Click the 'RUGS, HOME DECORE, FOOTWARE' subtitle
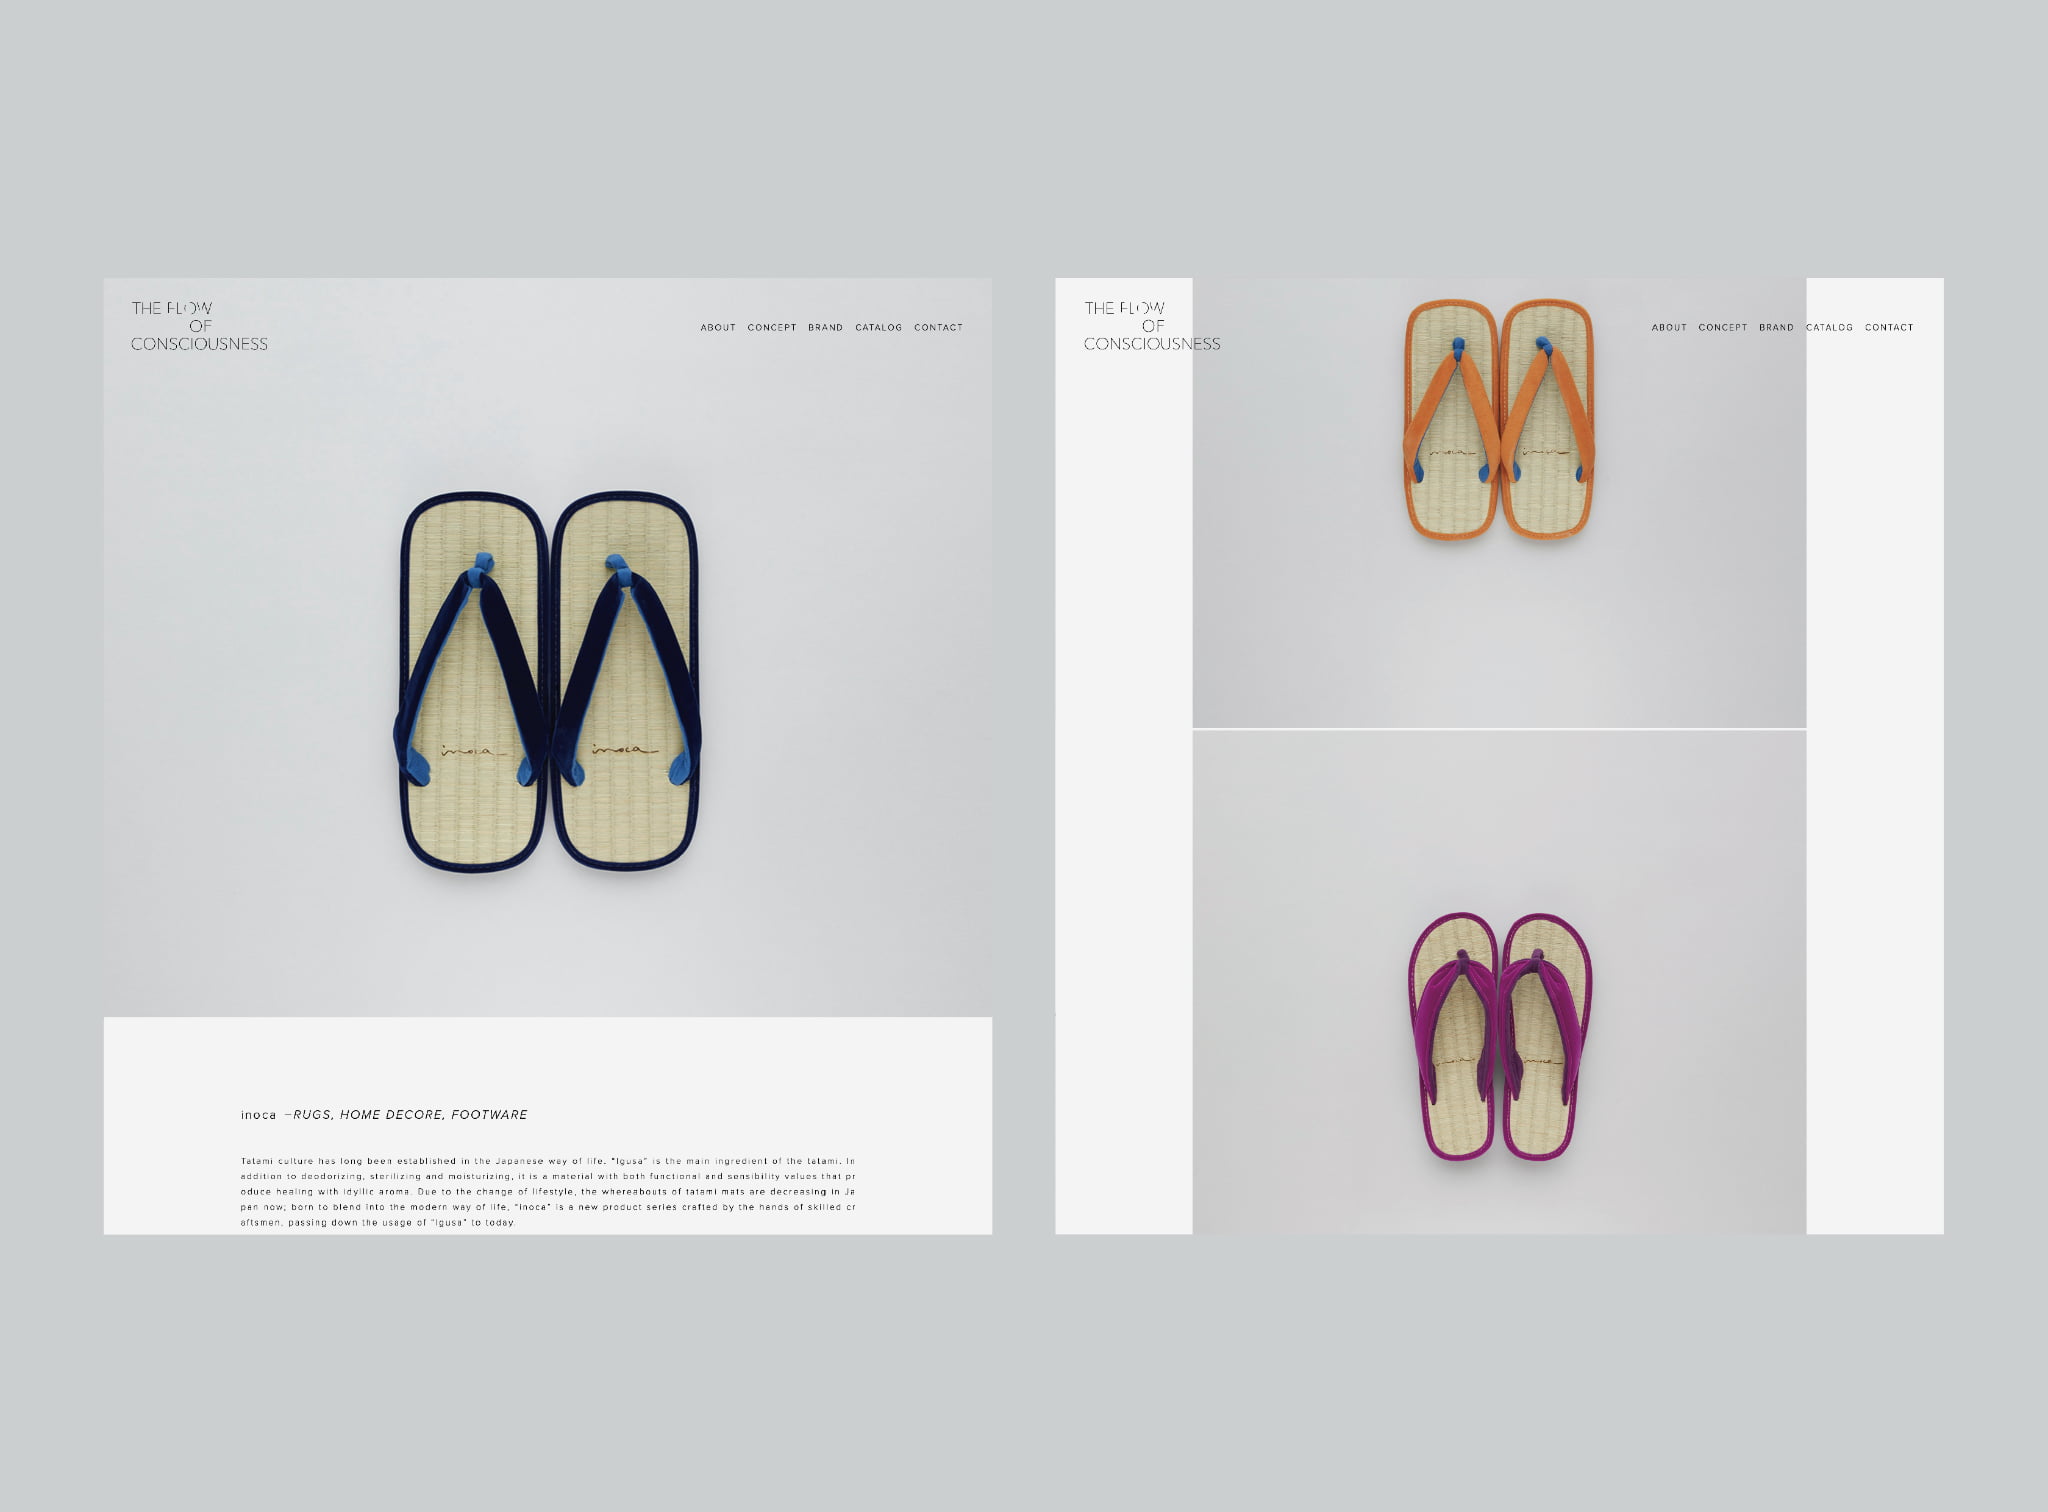Viewport: 2048px width, 1512px height. [x=410, y=1115]
